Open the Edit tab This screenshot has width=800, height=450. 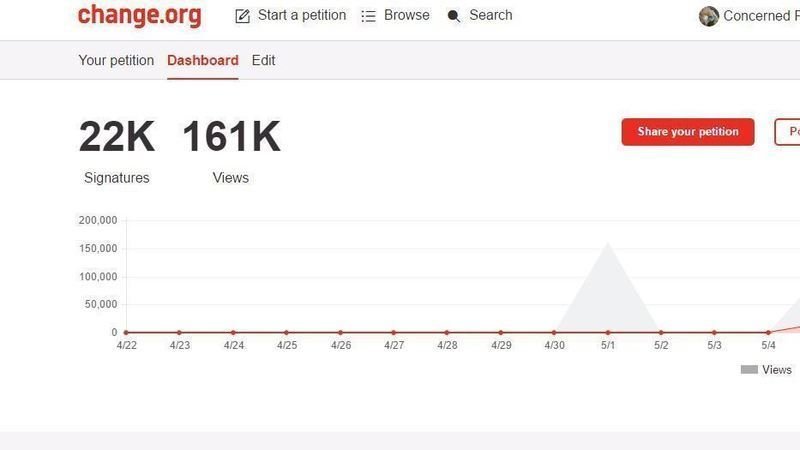pyautogui.click(x=263, y=61)
